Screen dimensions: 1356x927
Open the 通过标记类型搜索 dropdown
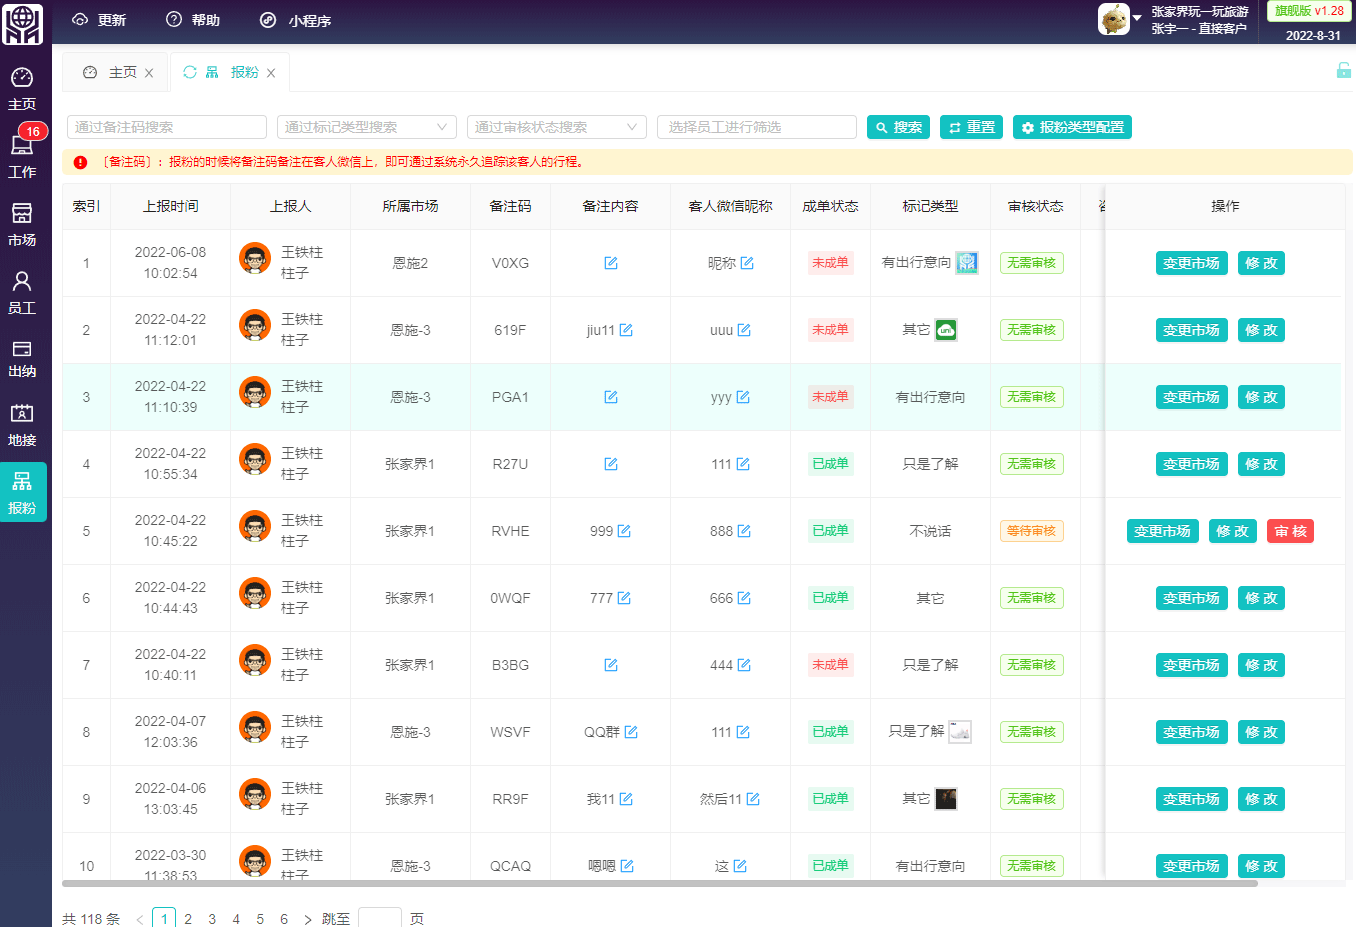click(x=366, y=127)
